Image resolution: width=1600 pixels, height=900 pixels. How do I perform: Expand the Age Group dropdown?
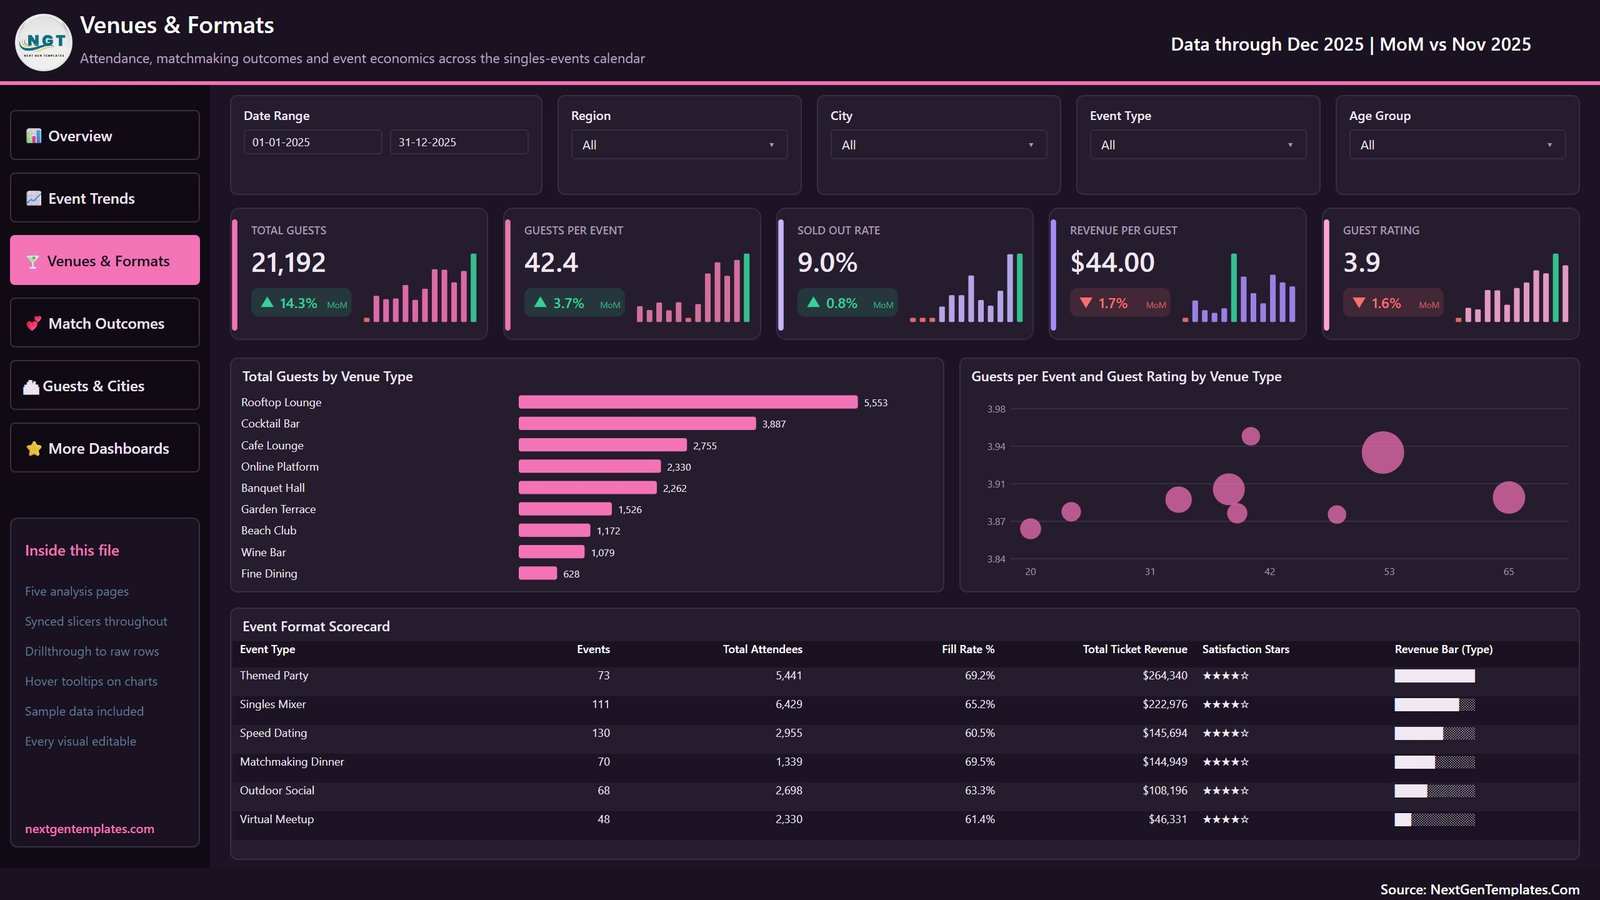coord(1457,145)
